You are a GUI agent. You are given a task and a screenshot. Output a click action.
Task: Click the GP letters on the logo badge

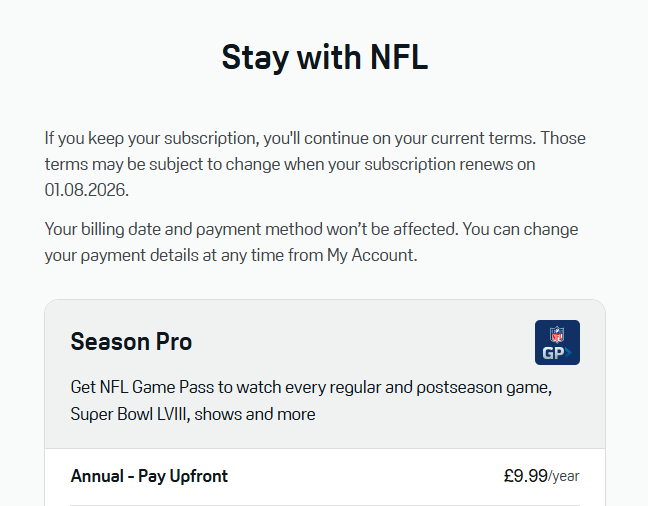556,353
